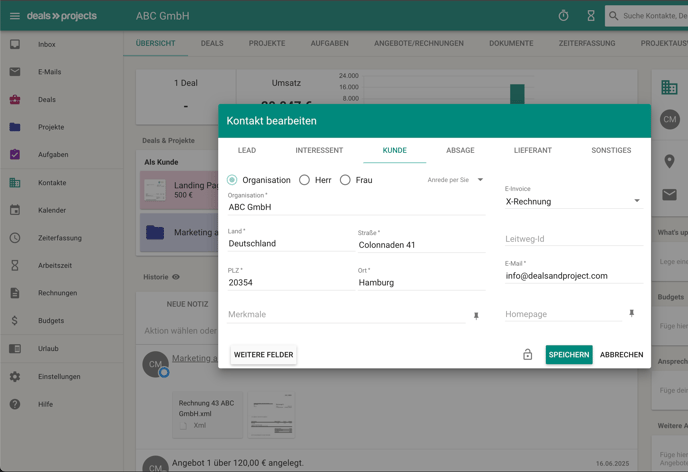This screenshot has height=472, width=688.
Task: Select the Kunde tab
Action: coord(394,150)
